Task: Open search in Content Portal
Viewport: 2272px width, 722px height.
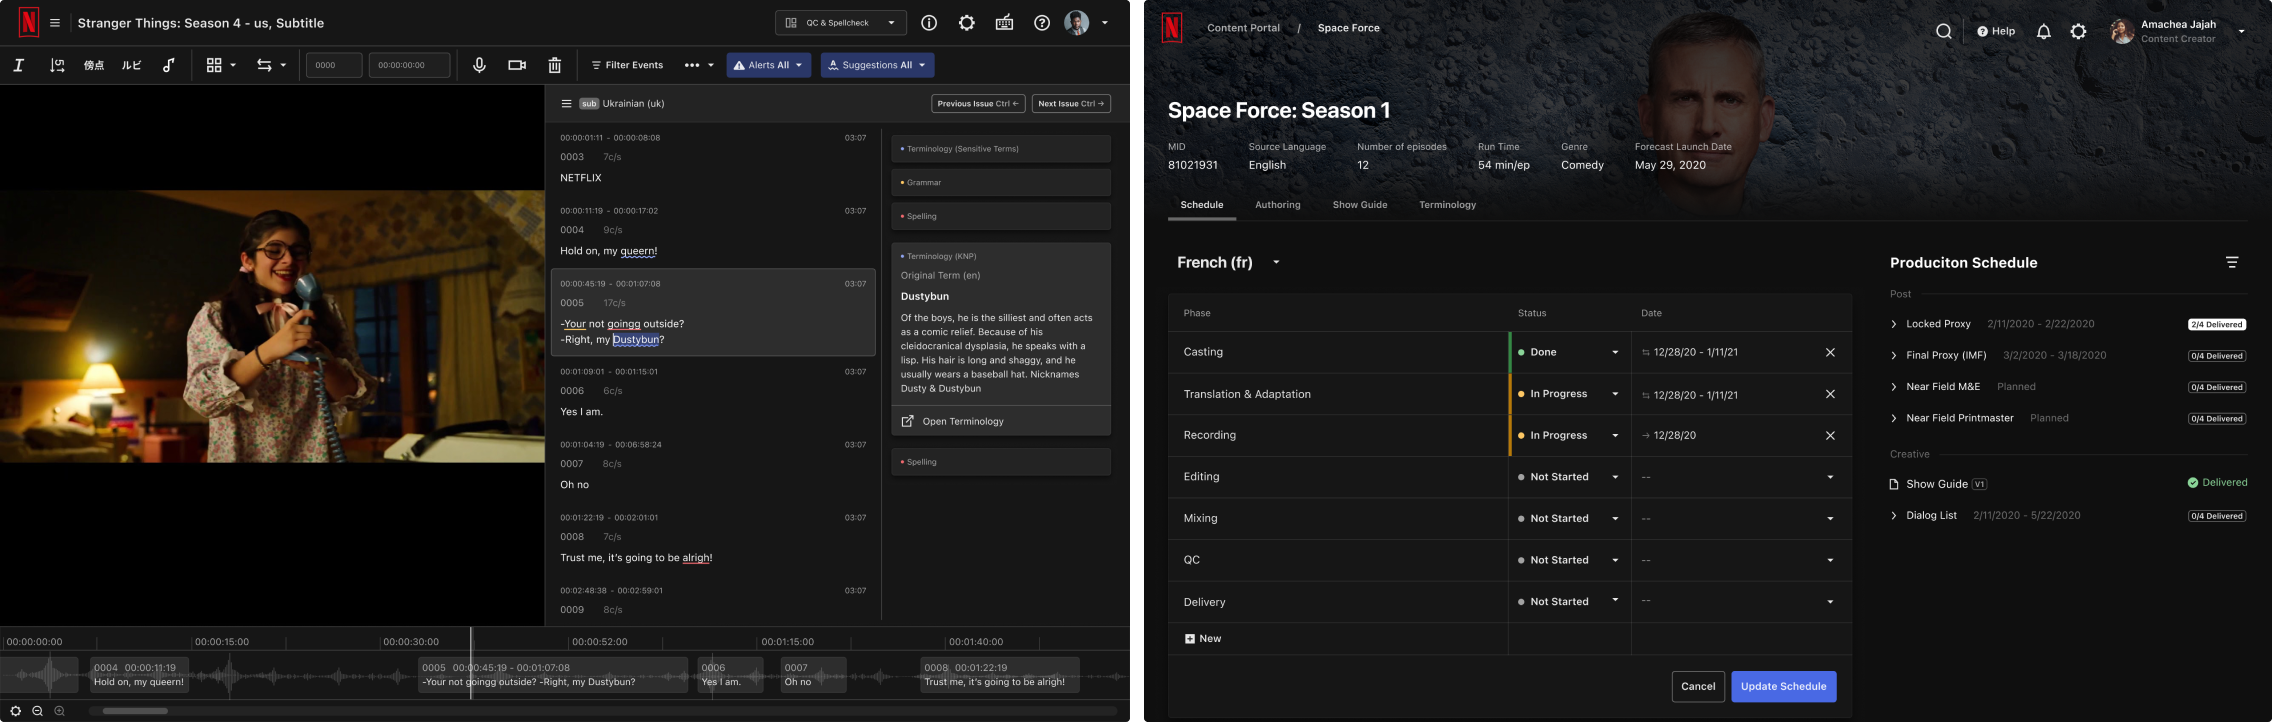Action: 1944,31
